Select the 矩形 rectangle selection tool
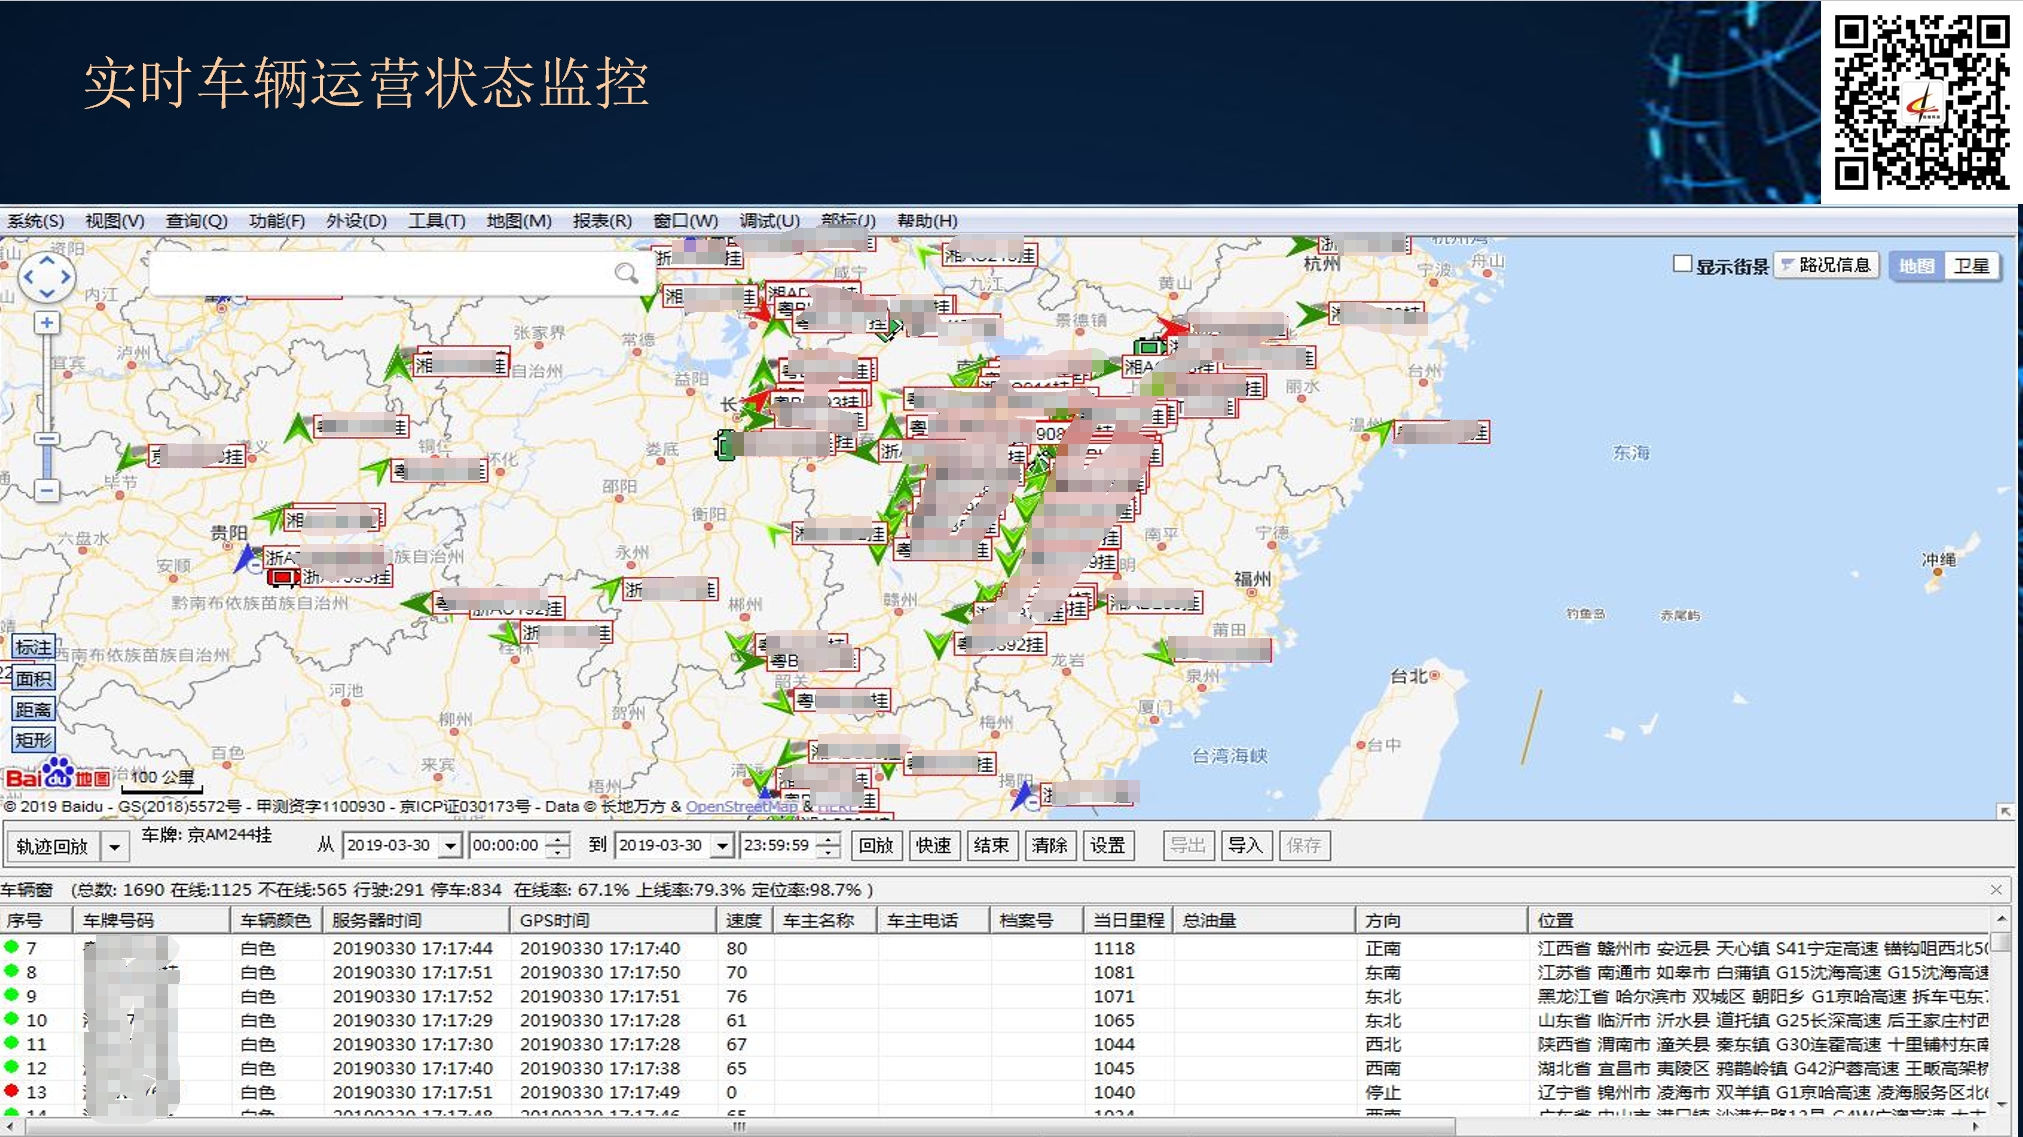2023x1137 pixels. (33, 740)
